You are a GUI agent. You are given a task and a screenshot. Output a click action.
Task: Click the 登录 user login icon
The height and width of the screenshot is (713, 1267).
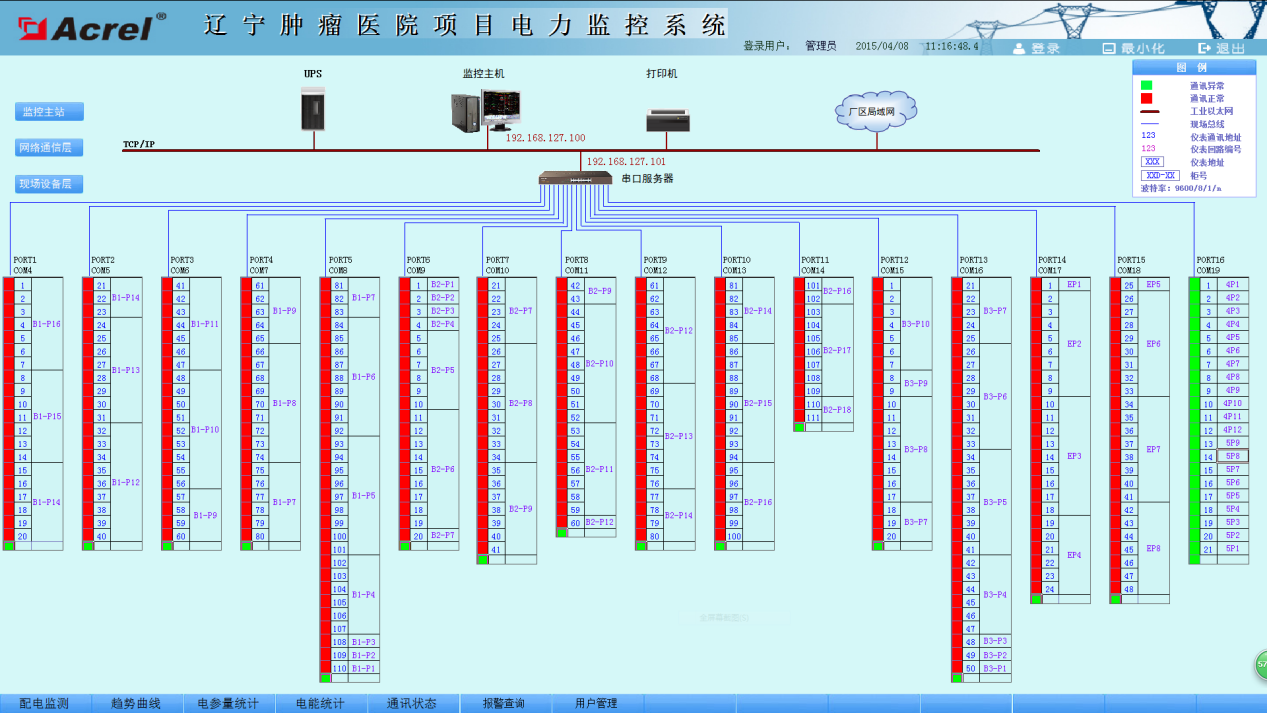click(1020, 48)
